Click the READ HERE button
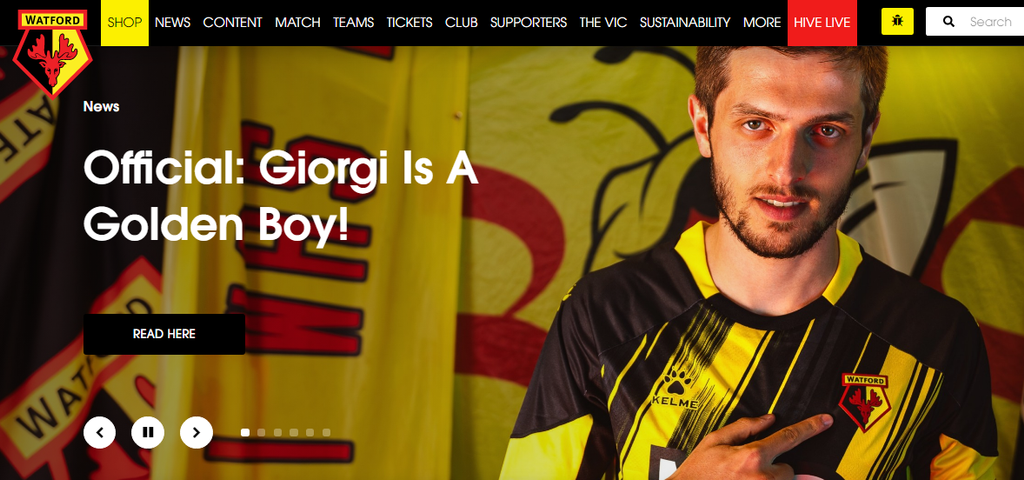1024x480 pixels. coord(164,334)
